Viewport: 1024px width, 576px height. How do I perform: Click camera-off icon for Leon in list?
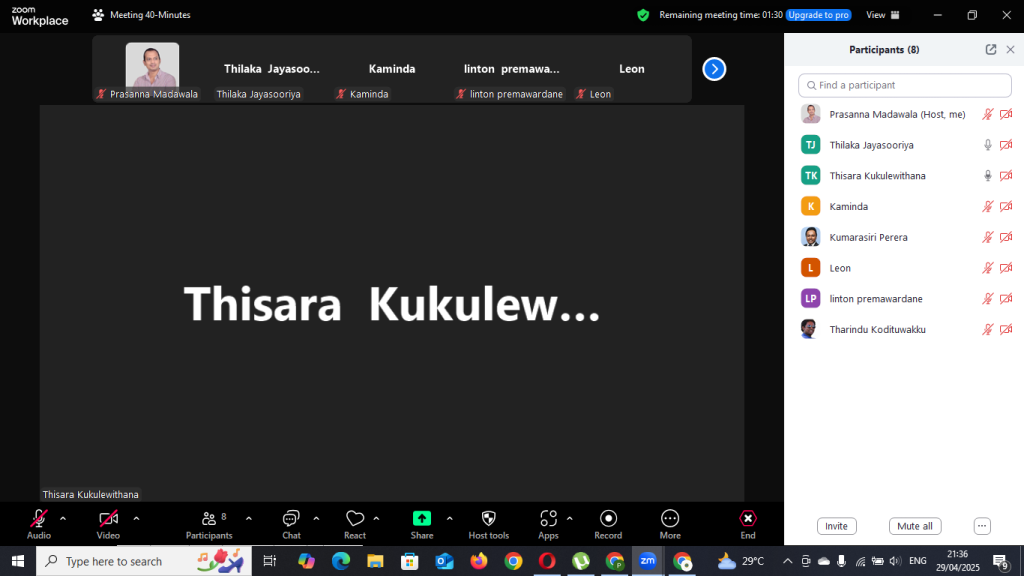click(1006, 268)
